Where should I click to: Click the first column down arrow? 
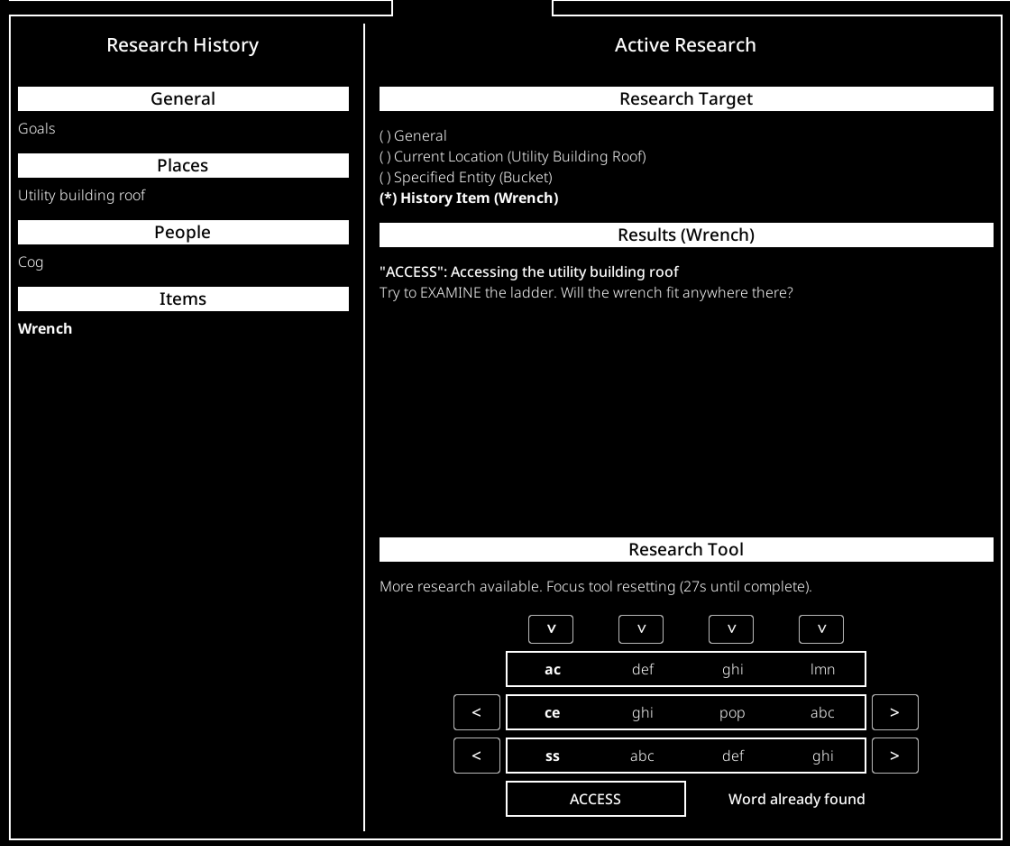pyautogui.click(x=551, y=629)
